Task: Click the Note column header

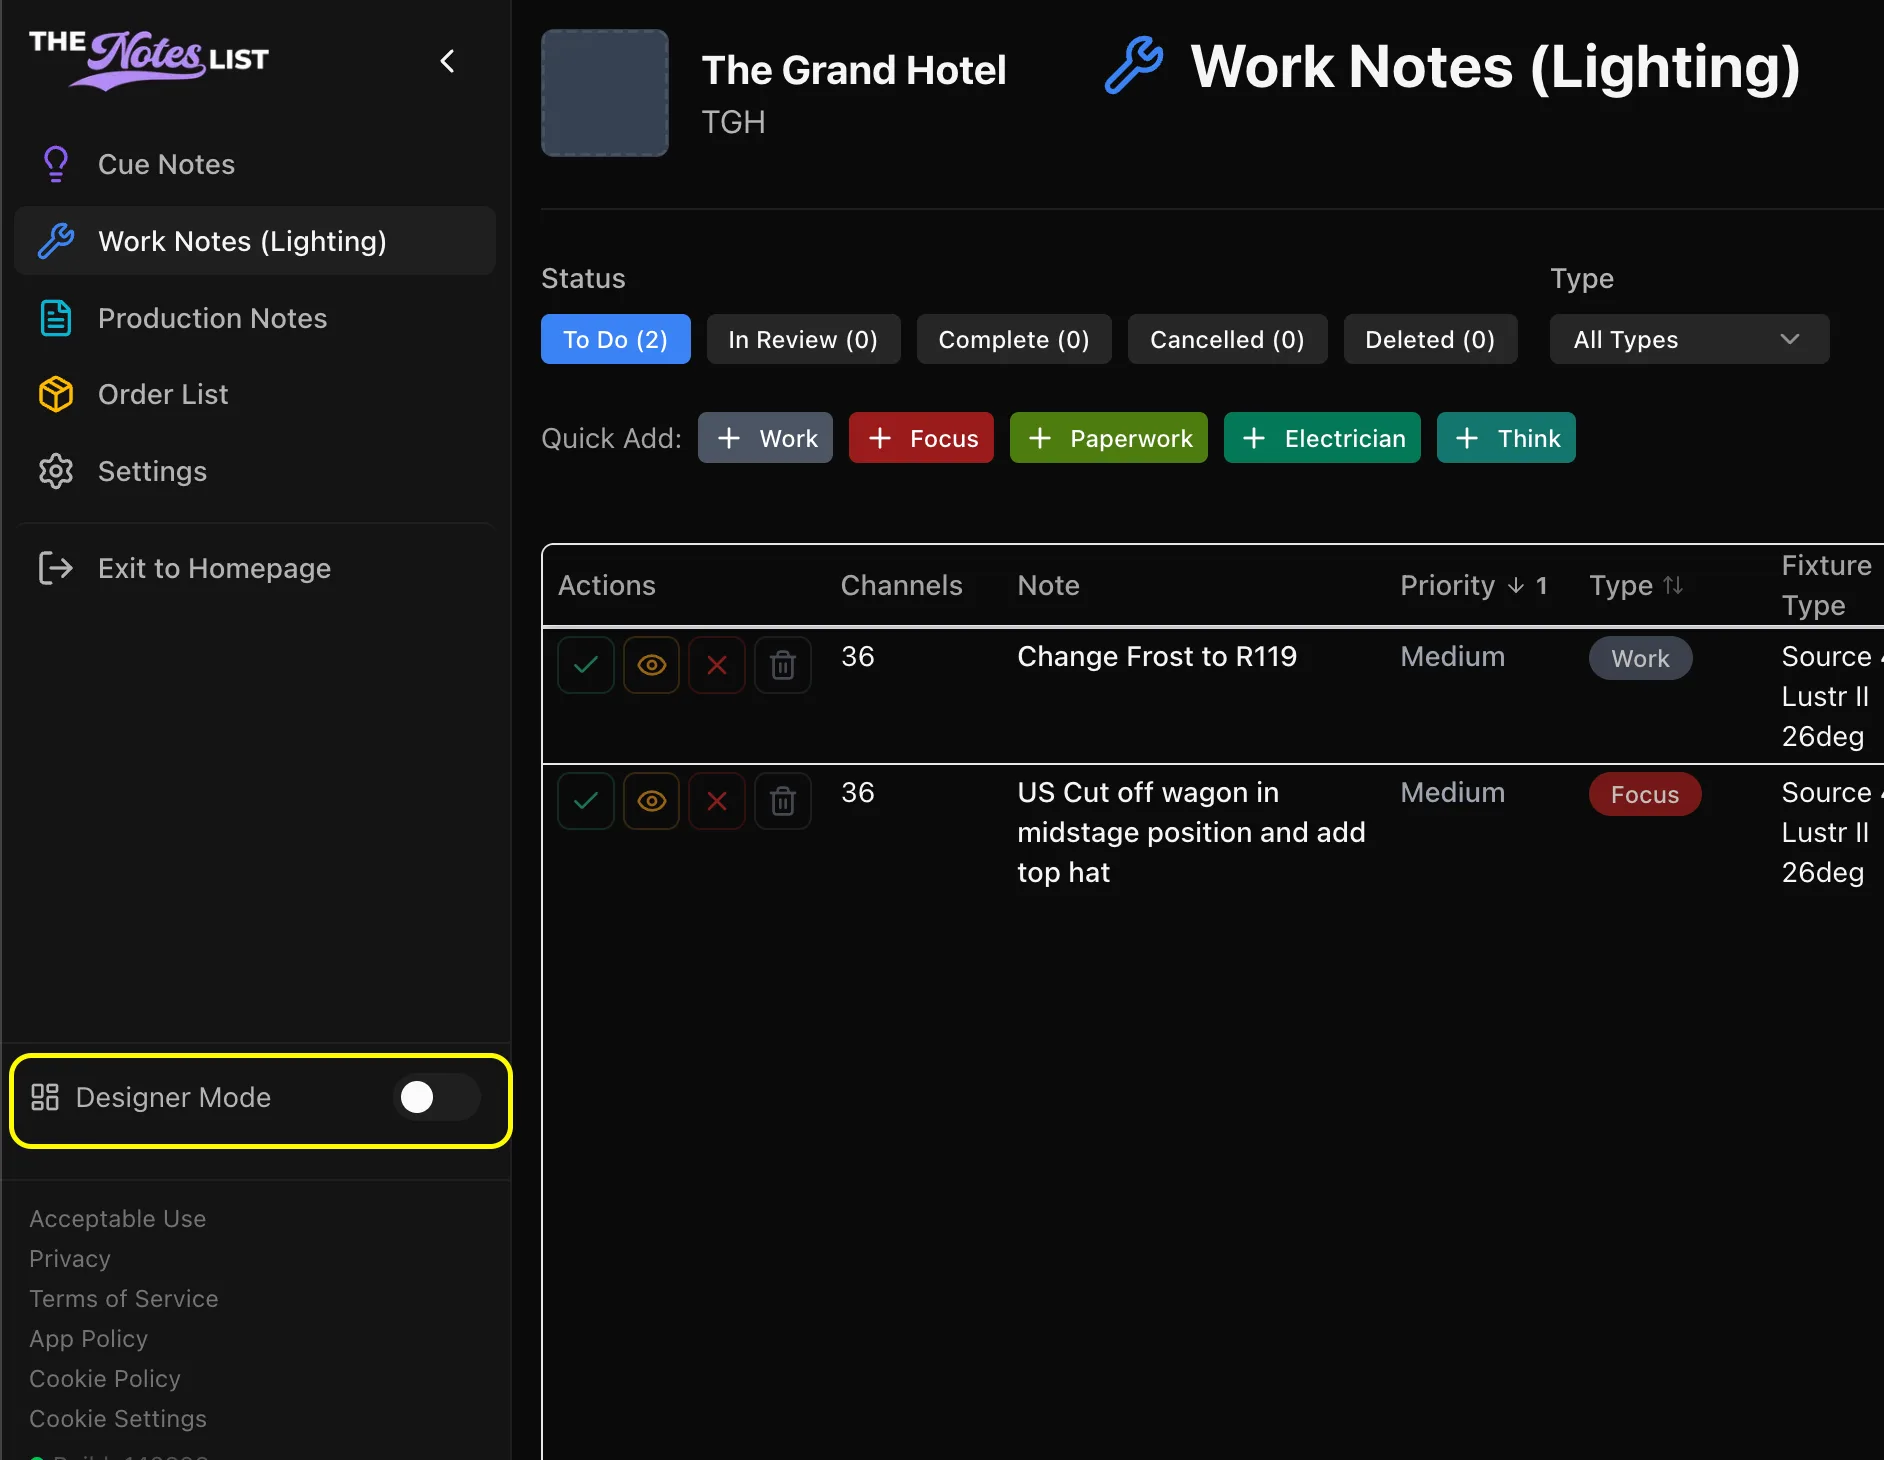Action: 1049,585
